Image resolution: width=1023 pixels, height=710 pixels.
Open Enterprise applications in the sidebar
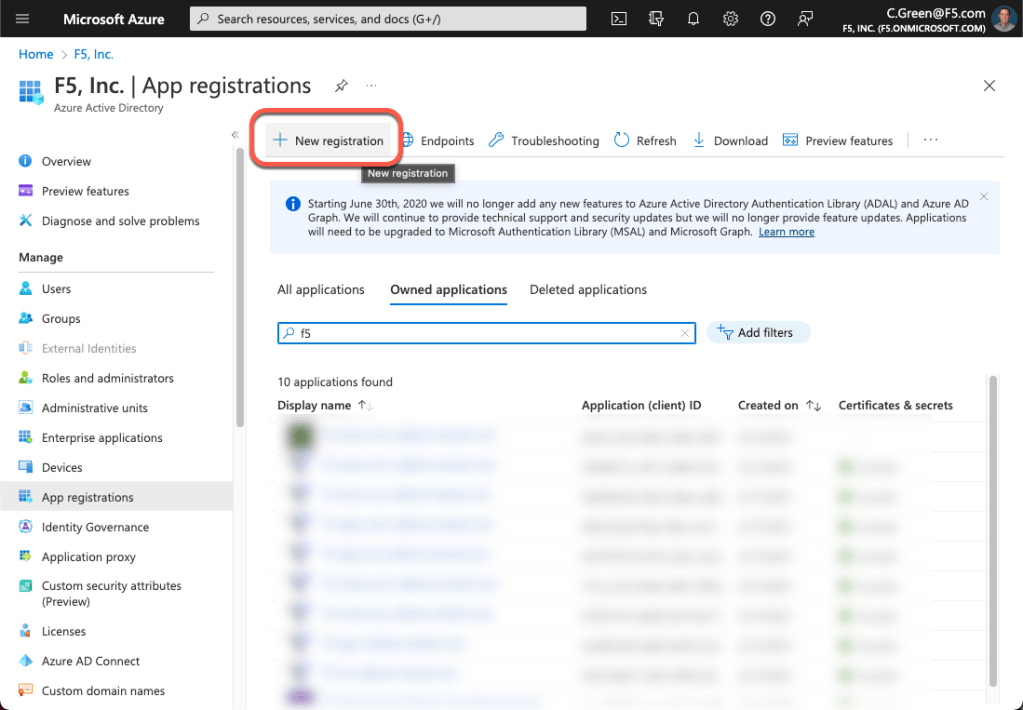click(102, 438)
